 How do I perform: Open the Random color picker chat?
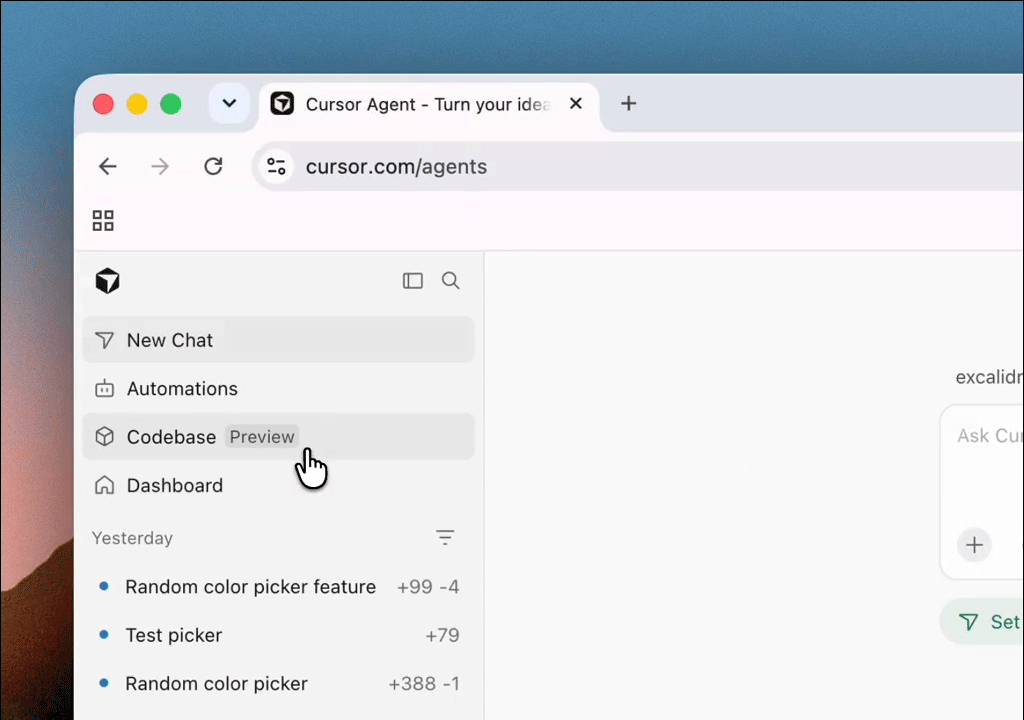pos(278,683)
